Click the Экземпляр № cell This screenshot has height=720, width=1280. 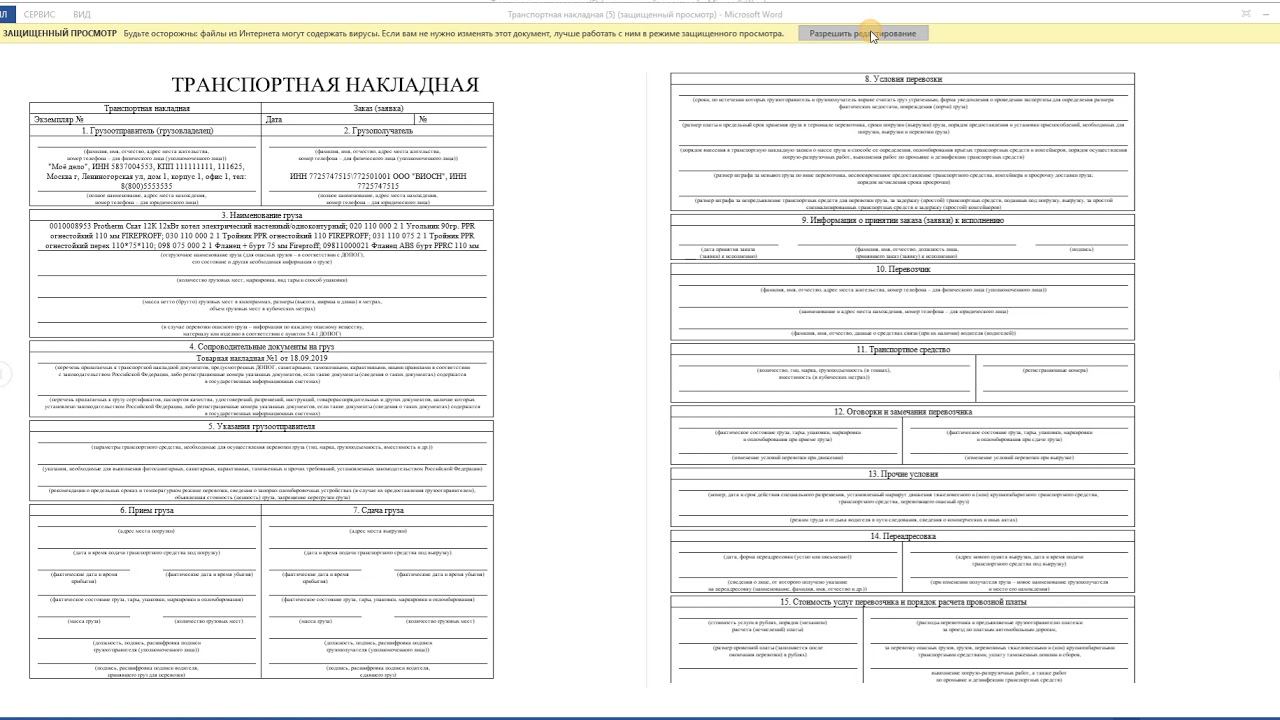146,119
